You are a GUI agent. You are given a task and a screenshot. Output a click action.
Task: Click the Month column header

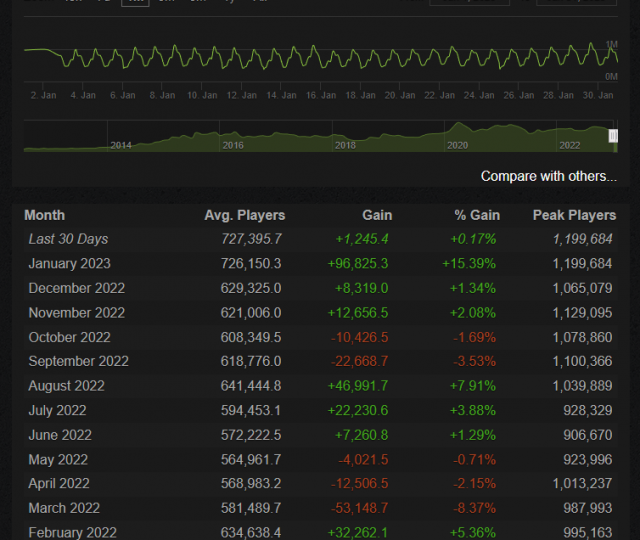point(44,215)
